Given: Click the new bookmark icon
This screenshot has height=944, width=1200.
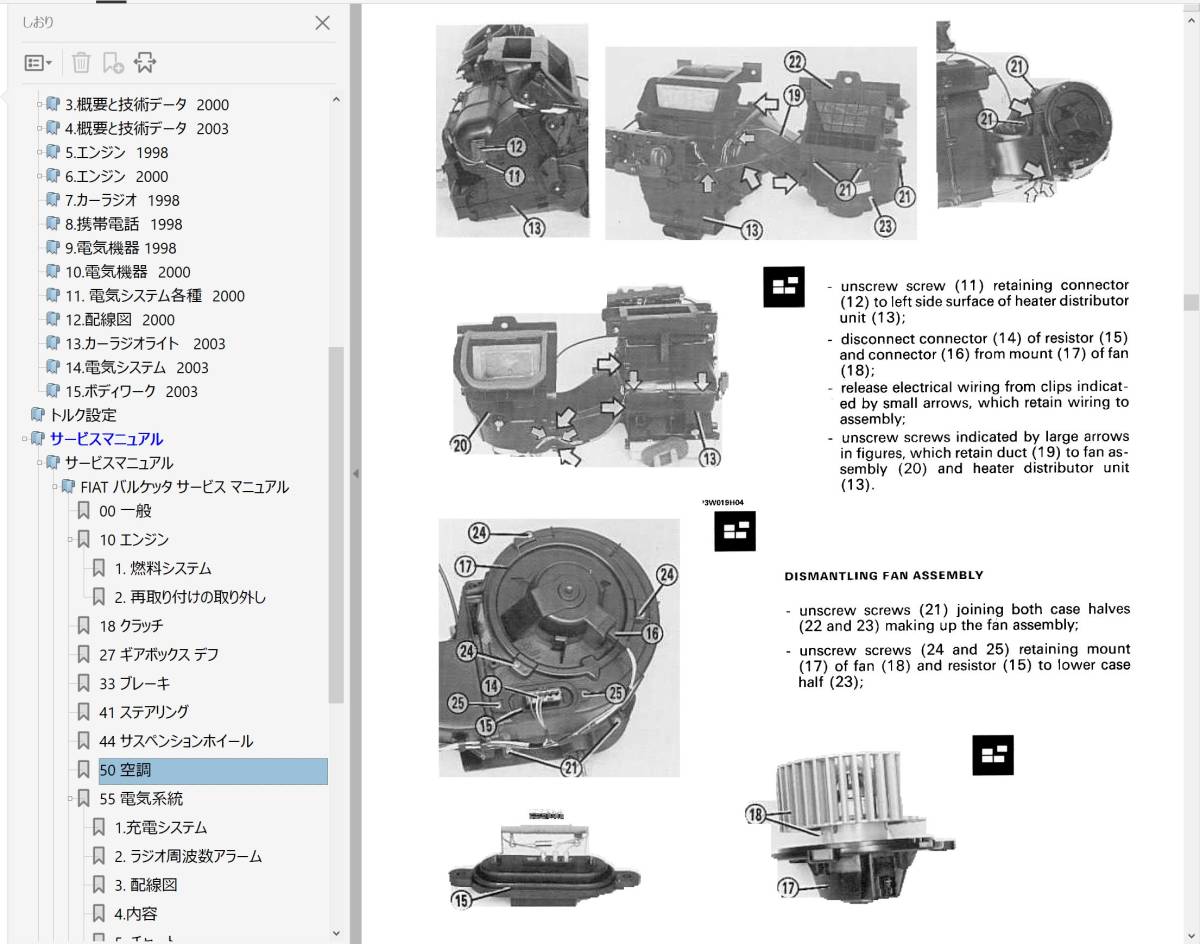Looking at the screenshot, I should pyautogui.click(x=113, y=63).
